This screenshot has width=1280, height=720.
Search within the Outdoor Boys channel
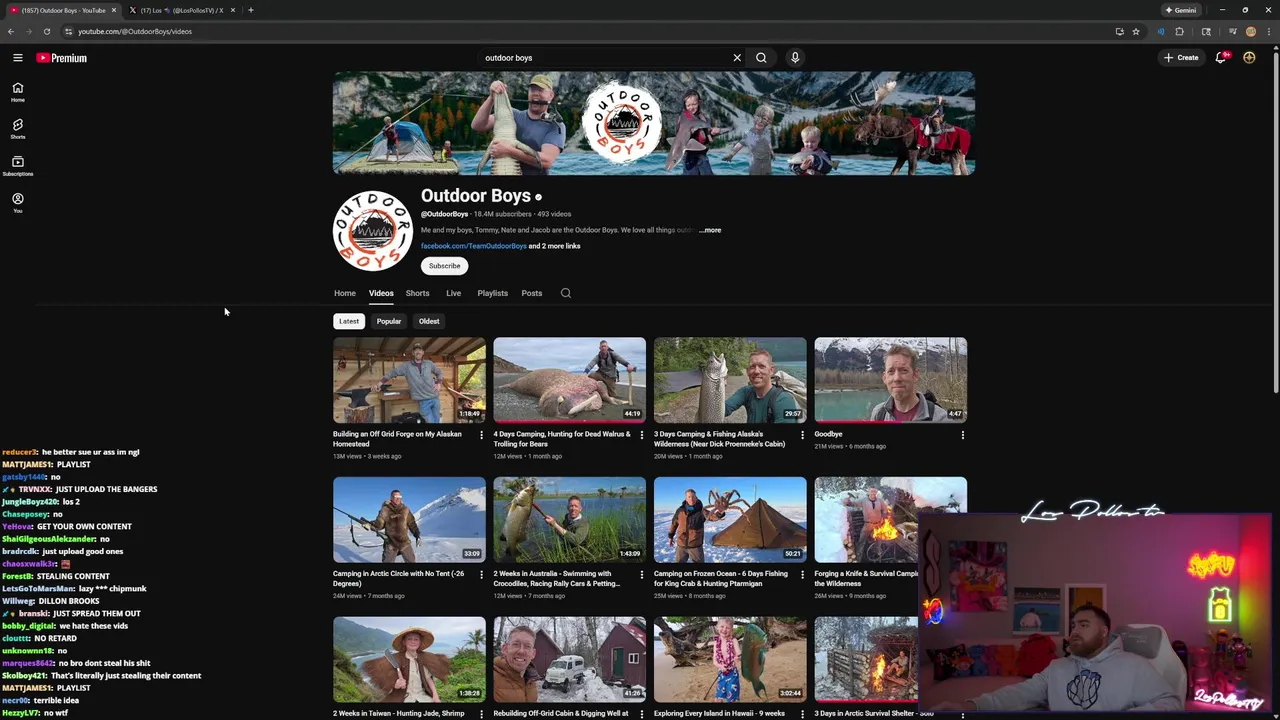pyautogui.click(x=566, y=293)
